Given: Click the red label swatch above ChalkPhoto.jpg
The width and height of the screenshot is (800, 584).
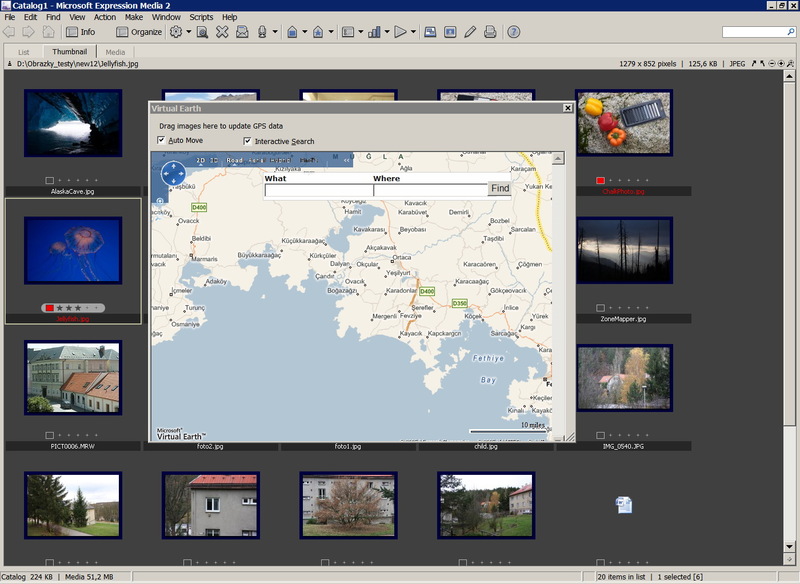Looking at the screenshot, I should click(x=601, y=180).
